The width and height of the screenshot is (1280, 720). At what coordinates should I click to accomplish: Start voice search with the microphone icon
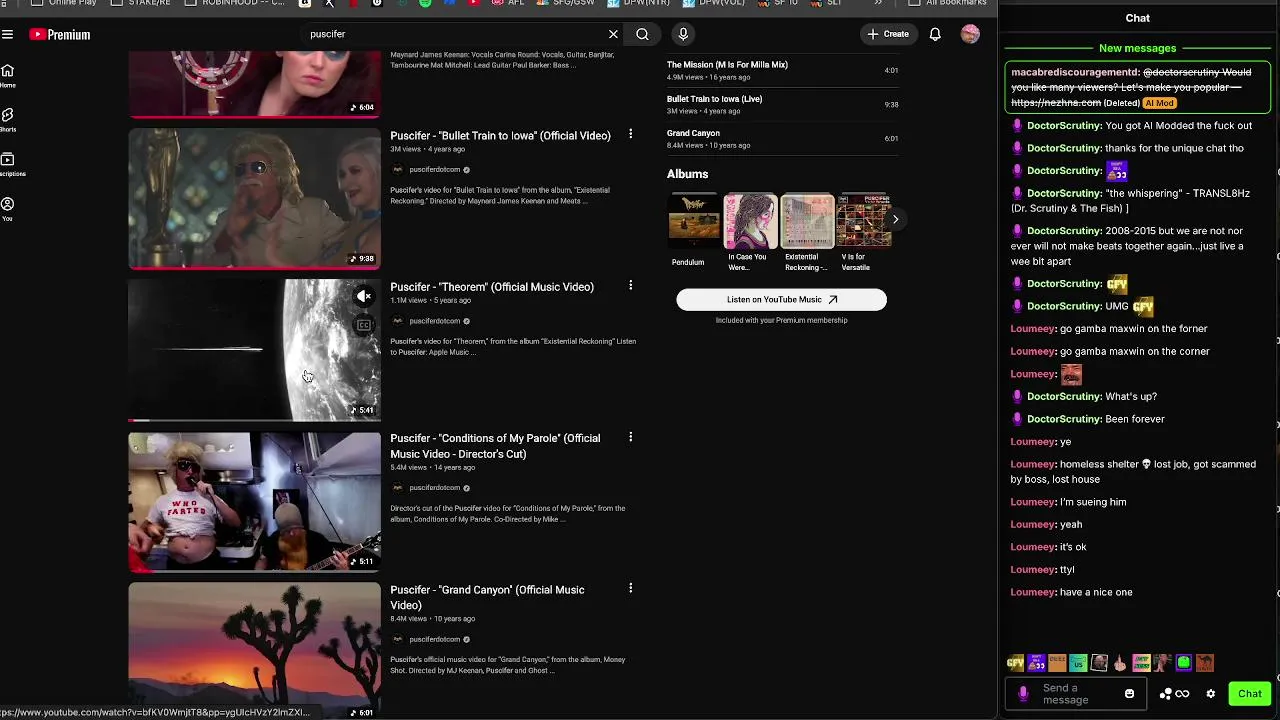point(683,34)
